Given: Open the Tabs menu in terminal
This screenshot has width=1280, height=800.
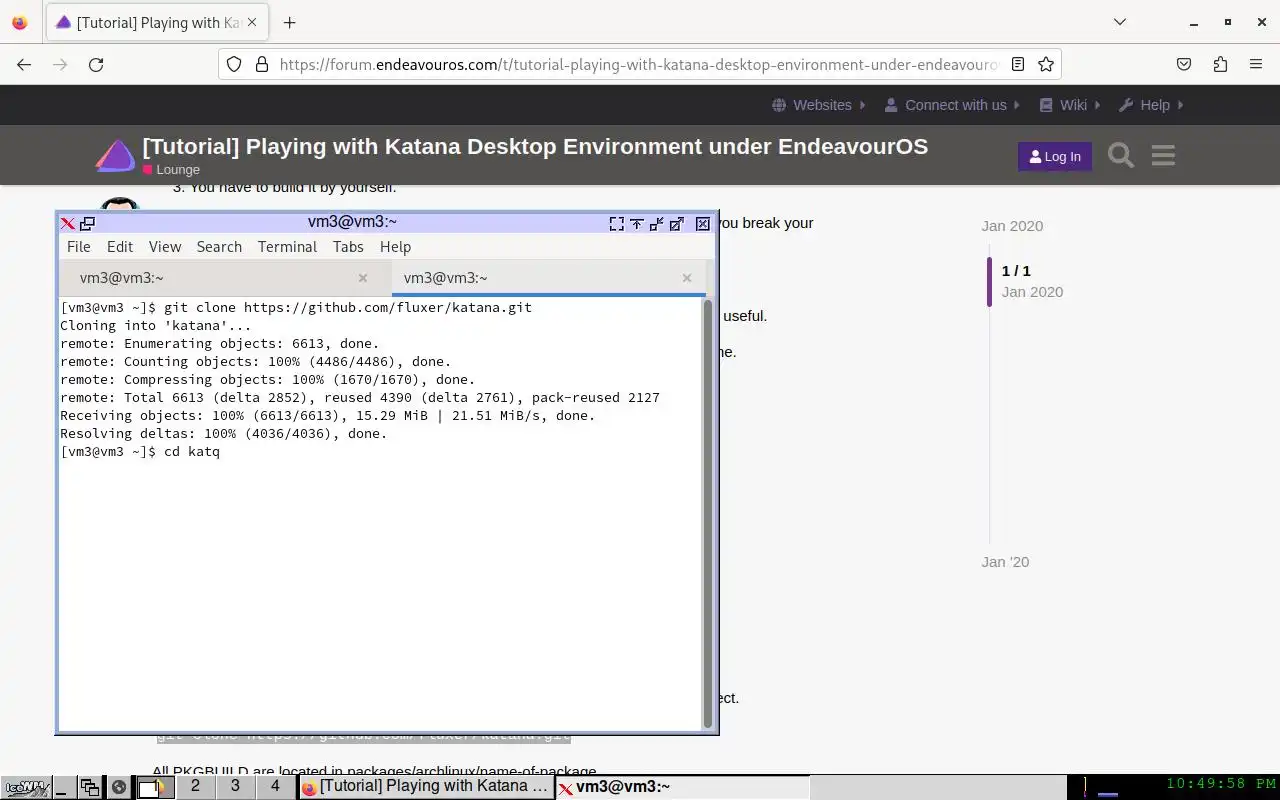Looking at the screenshot, I should (348, 247).
